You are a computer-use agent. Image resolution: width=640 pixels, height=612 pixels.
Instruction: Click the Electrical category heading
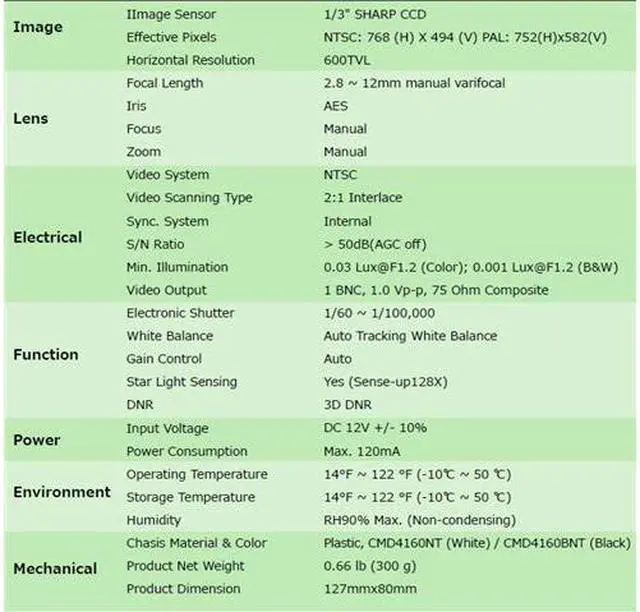(47, 238)
